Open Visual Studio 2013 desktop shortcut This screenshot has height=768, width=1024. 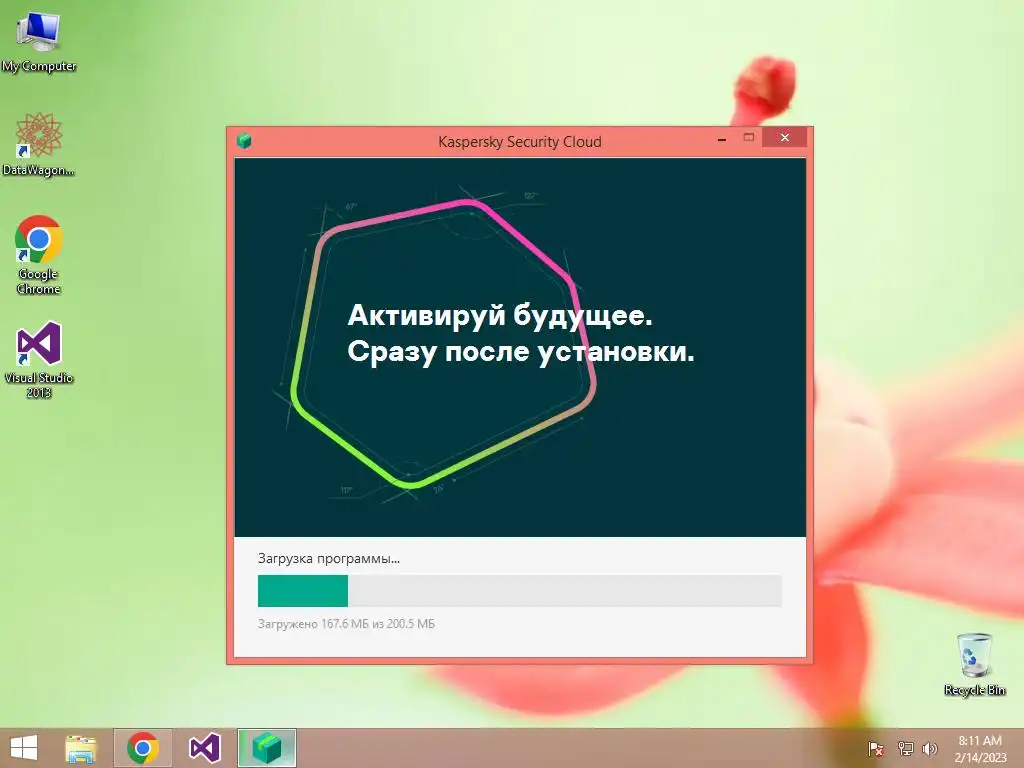39,359
